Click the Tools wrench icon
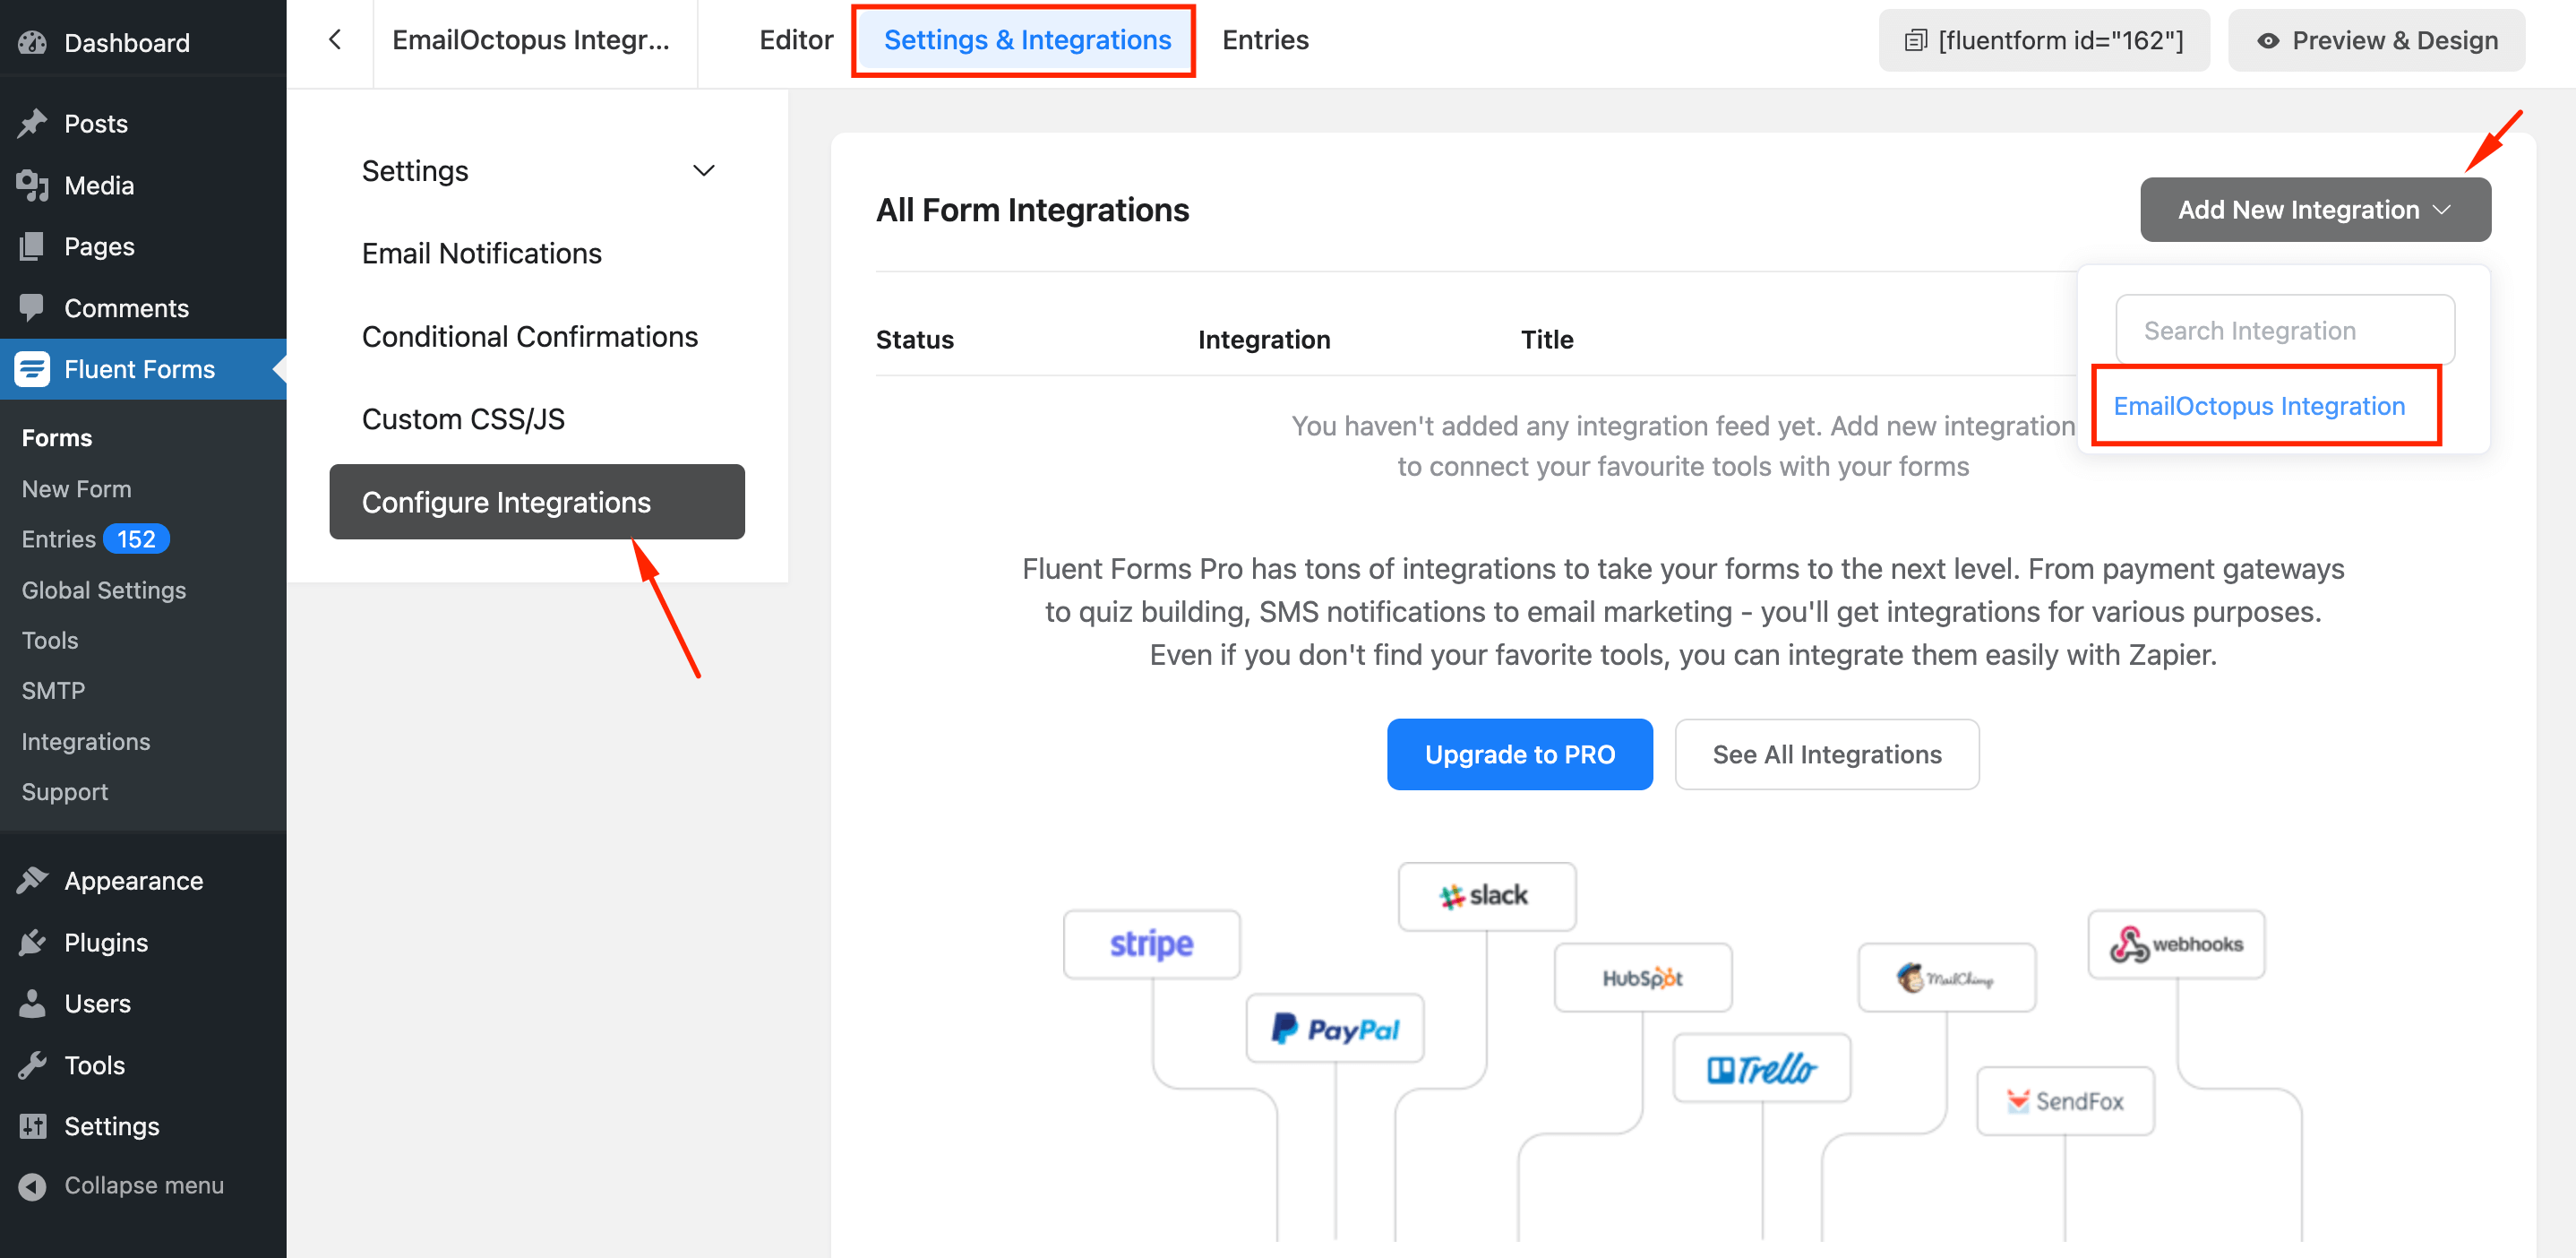This screenshot has height=1258, width=2576. coord(32,1065)
